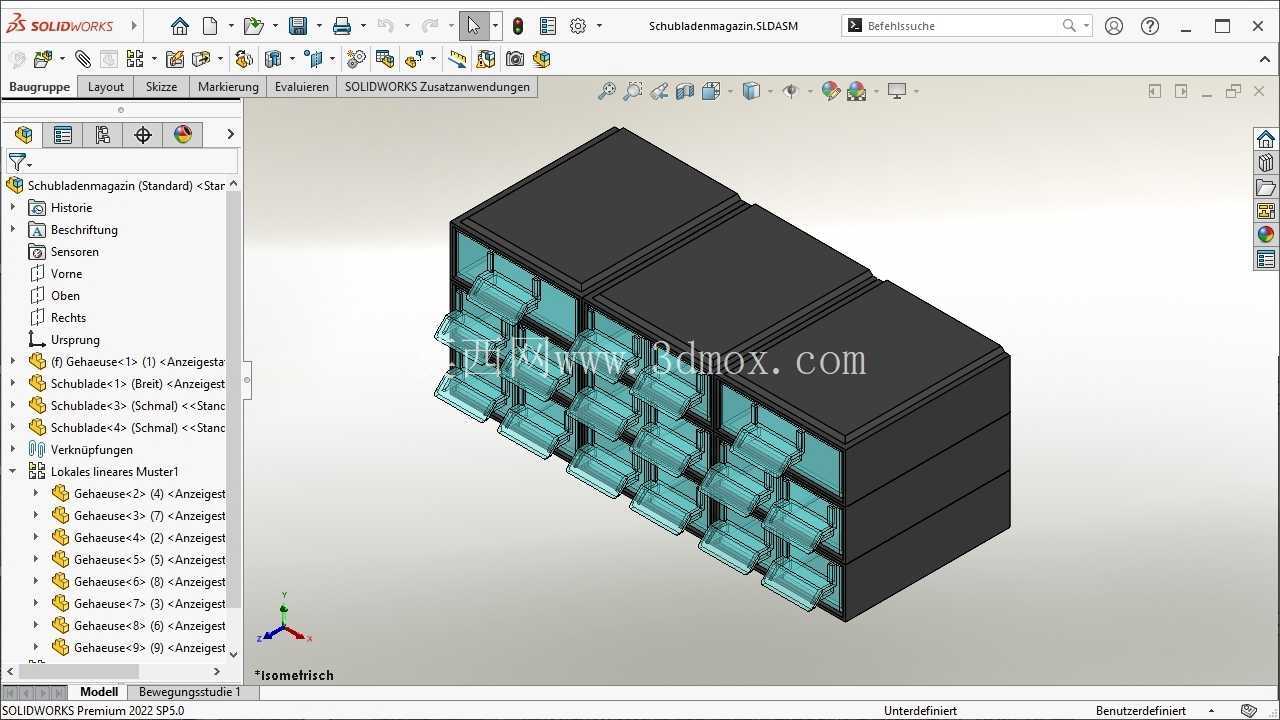Expand the SOLIDWORKS menu arrow by logo
The height and width of the screenshot is (720, 1280).
tap(133, 26)
